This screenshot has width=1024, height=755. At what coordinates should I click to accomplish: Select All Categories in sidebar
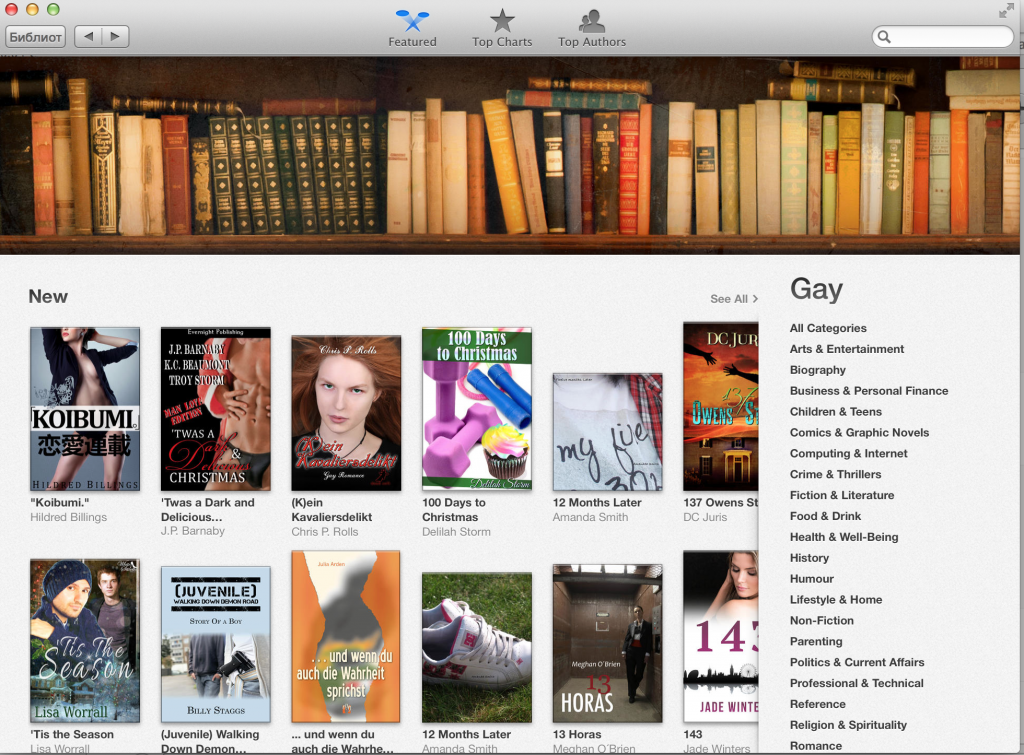click(x=828, y=328)
